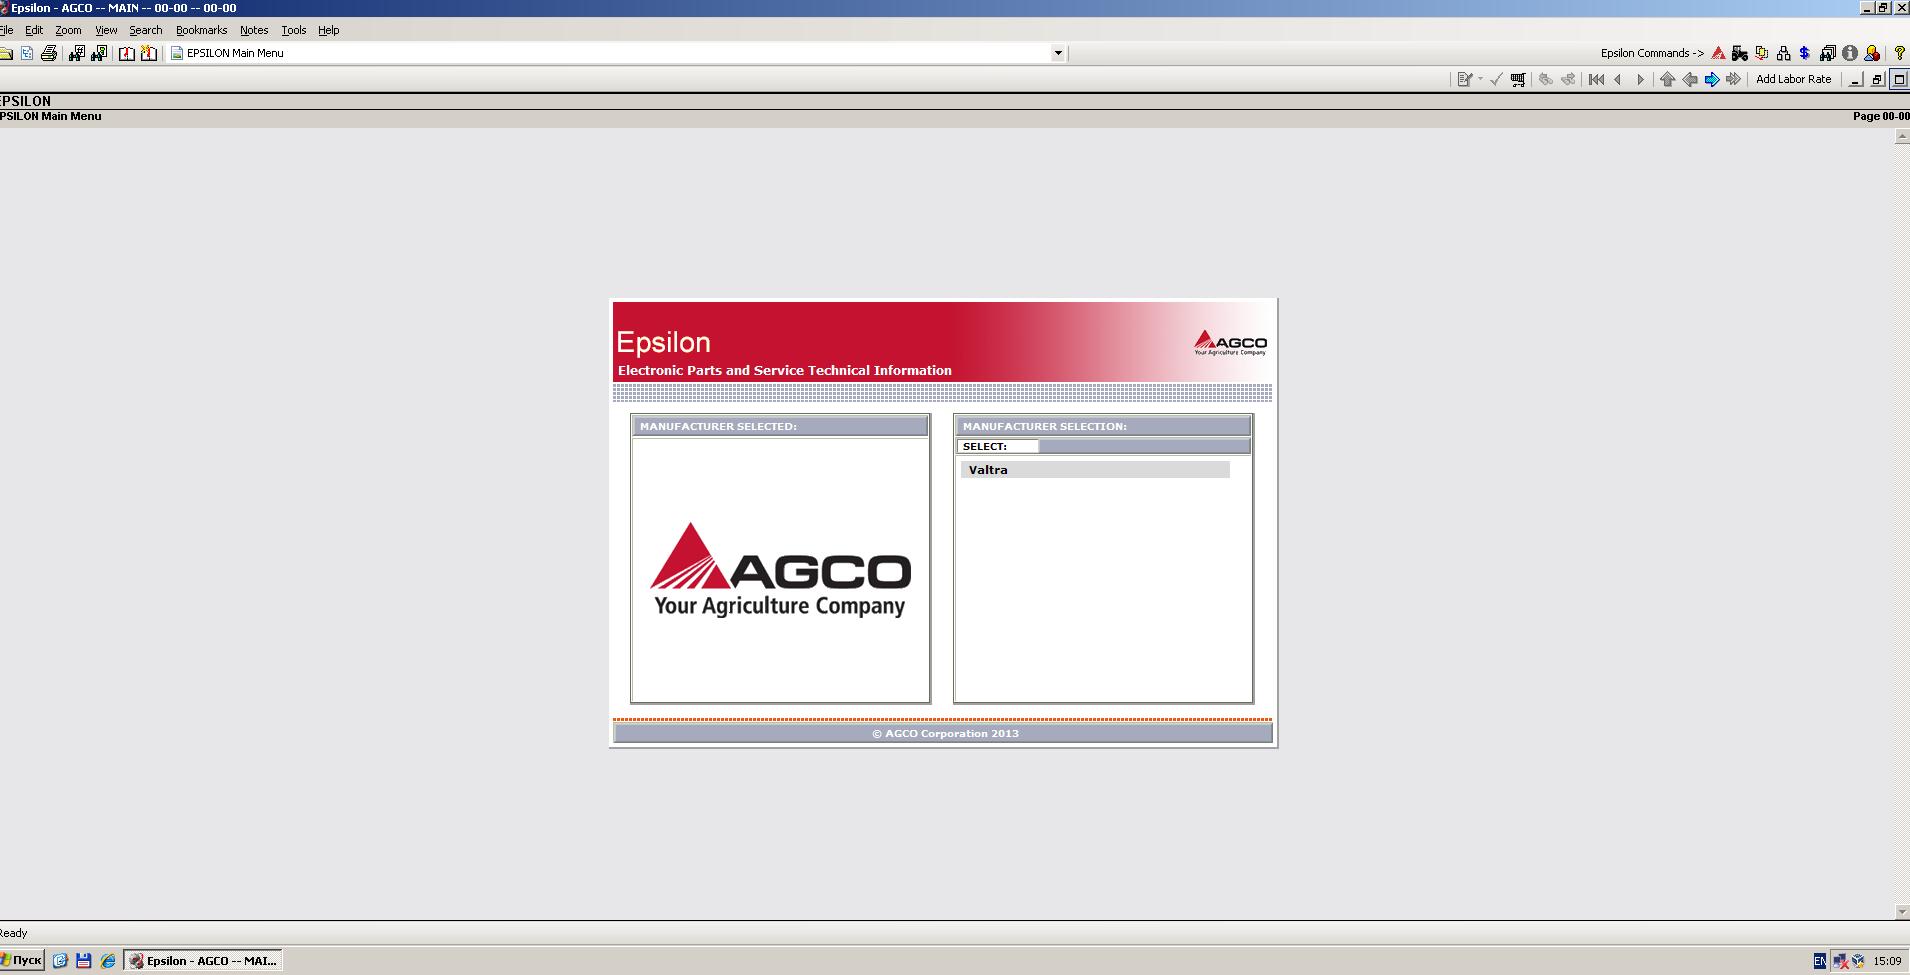
Task: Click the yellow question mark help icon
Action: pyautogui.click(x=1900, y=53)
